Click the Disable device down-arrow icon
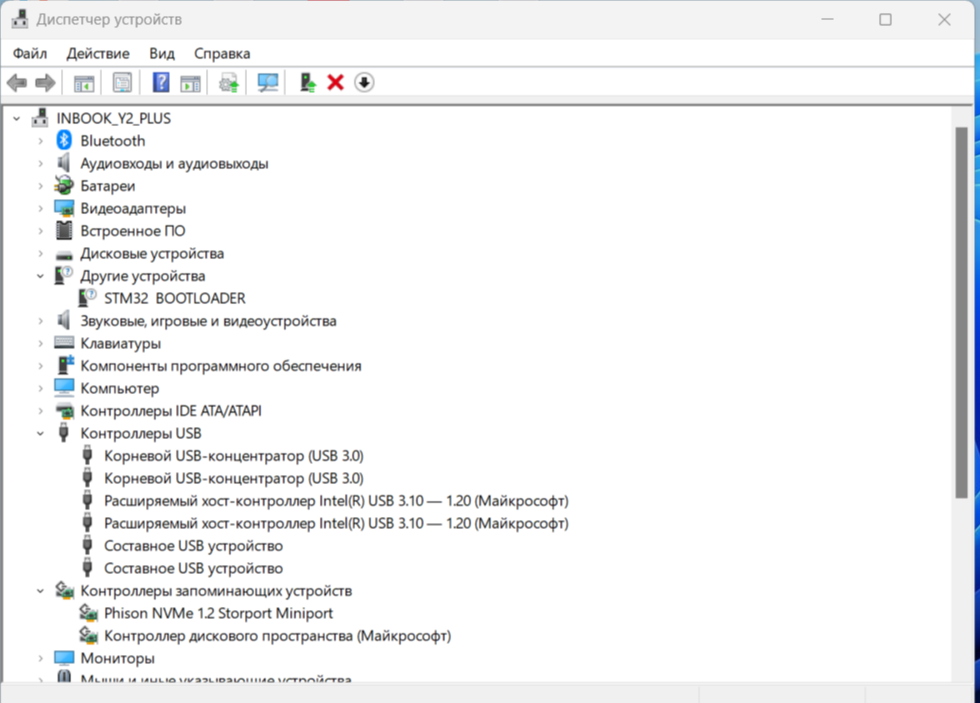 [364, 82]
